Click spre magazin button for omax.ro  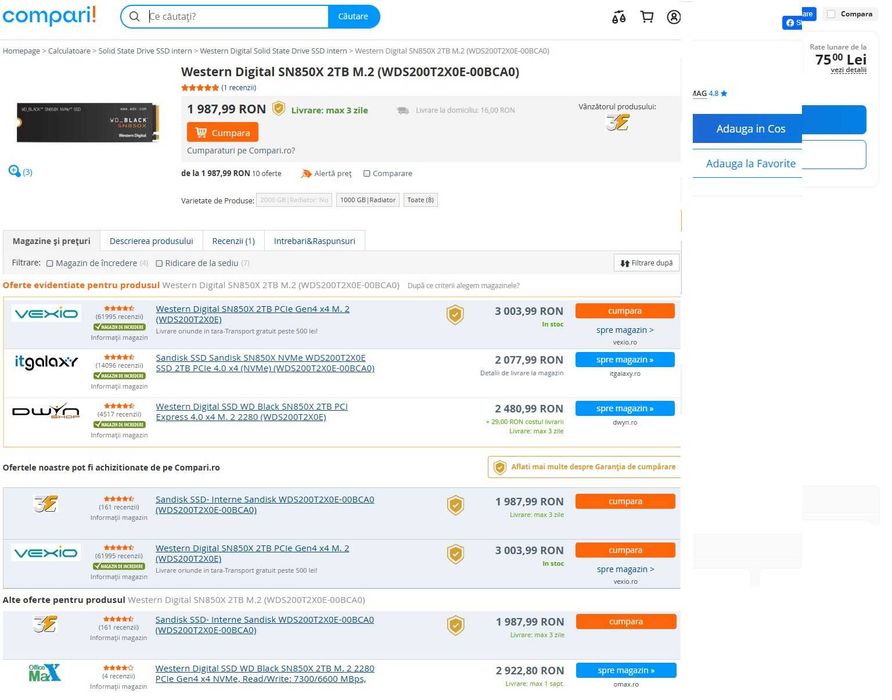point(626,670)
